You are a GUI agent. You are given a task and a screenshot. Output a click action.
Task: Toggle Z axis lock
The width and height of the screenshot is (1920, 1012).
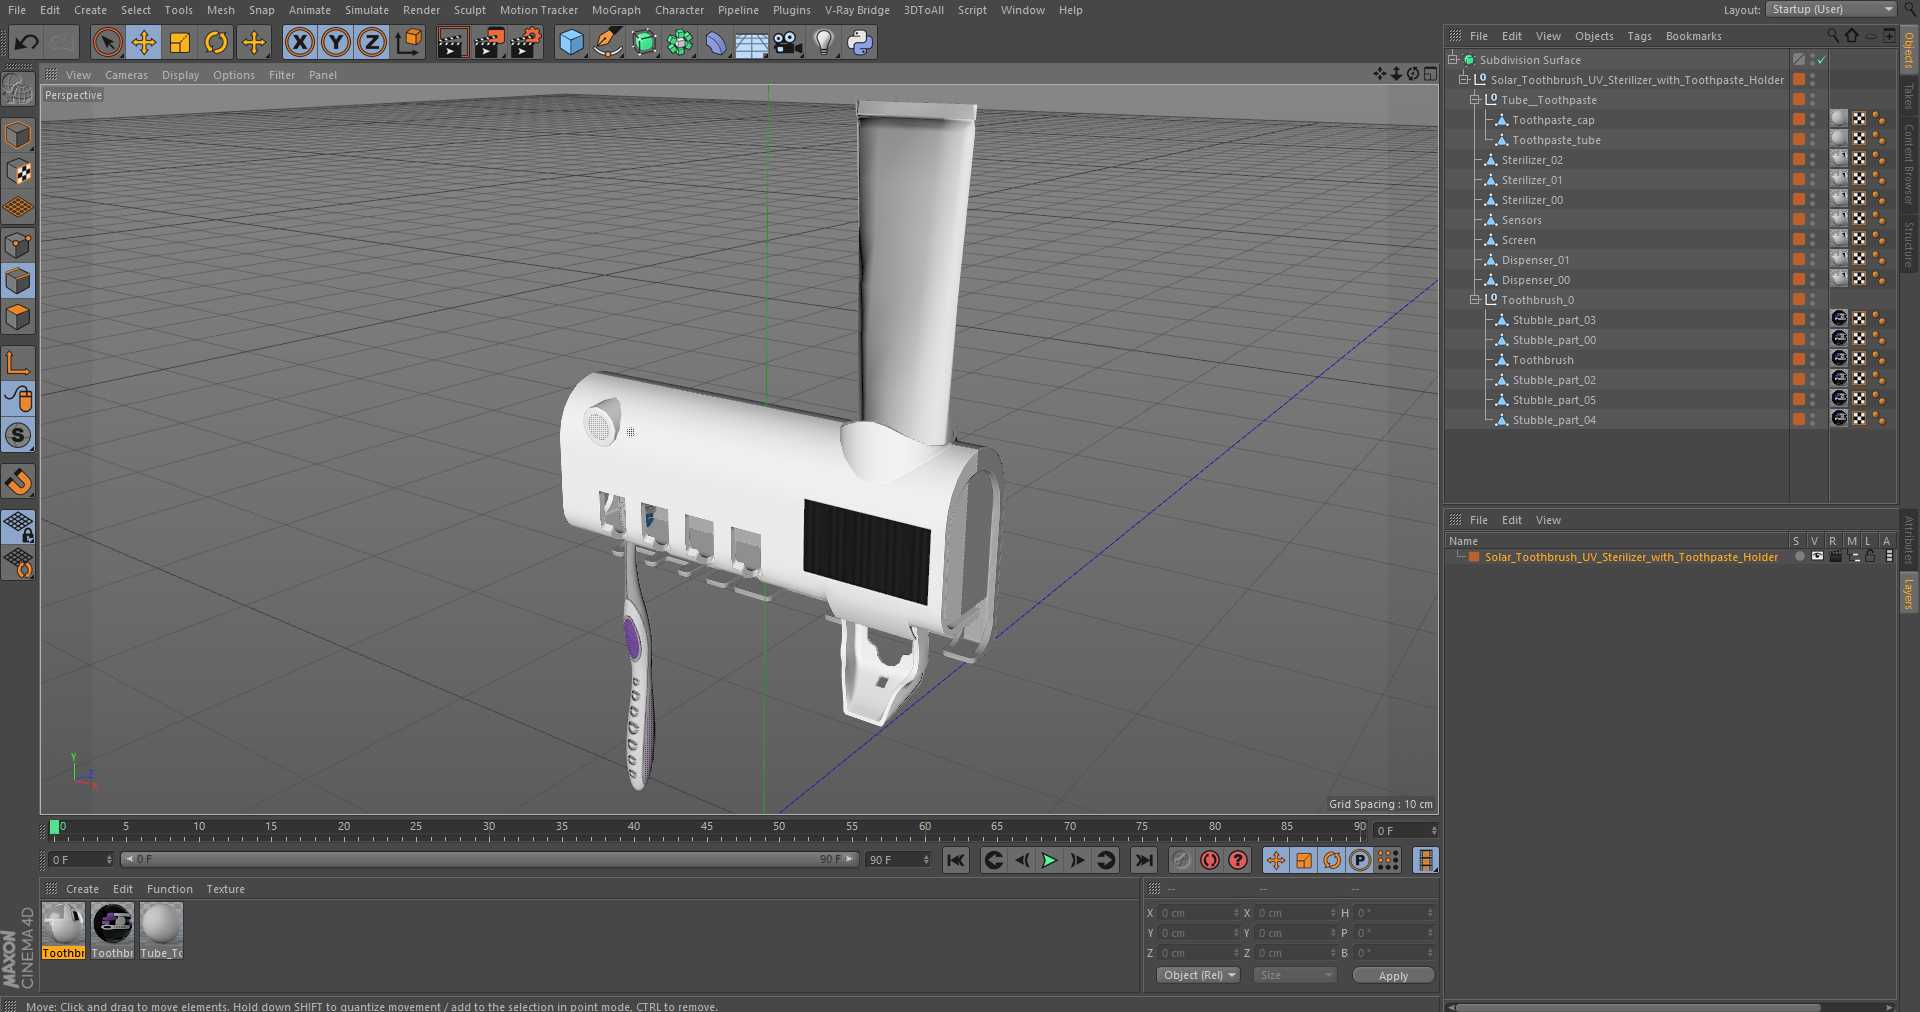pyautogui.click(x=372, y=42)
